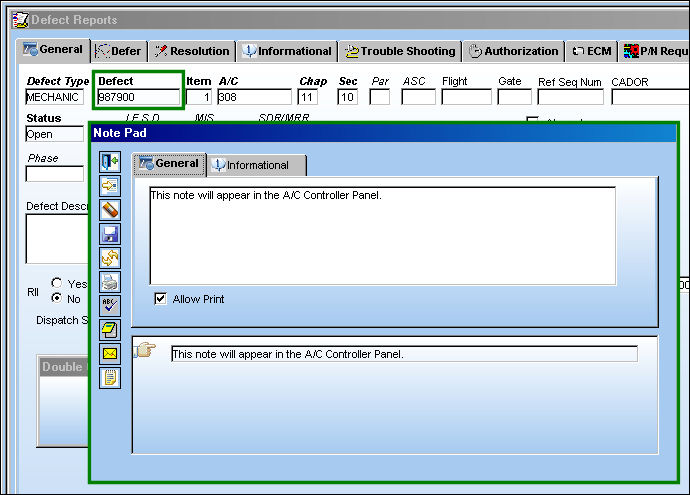Screen dimensions: 690x495
Task: Select the General tab in Note Pad
Action: click(x=169, y=164)
